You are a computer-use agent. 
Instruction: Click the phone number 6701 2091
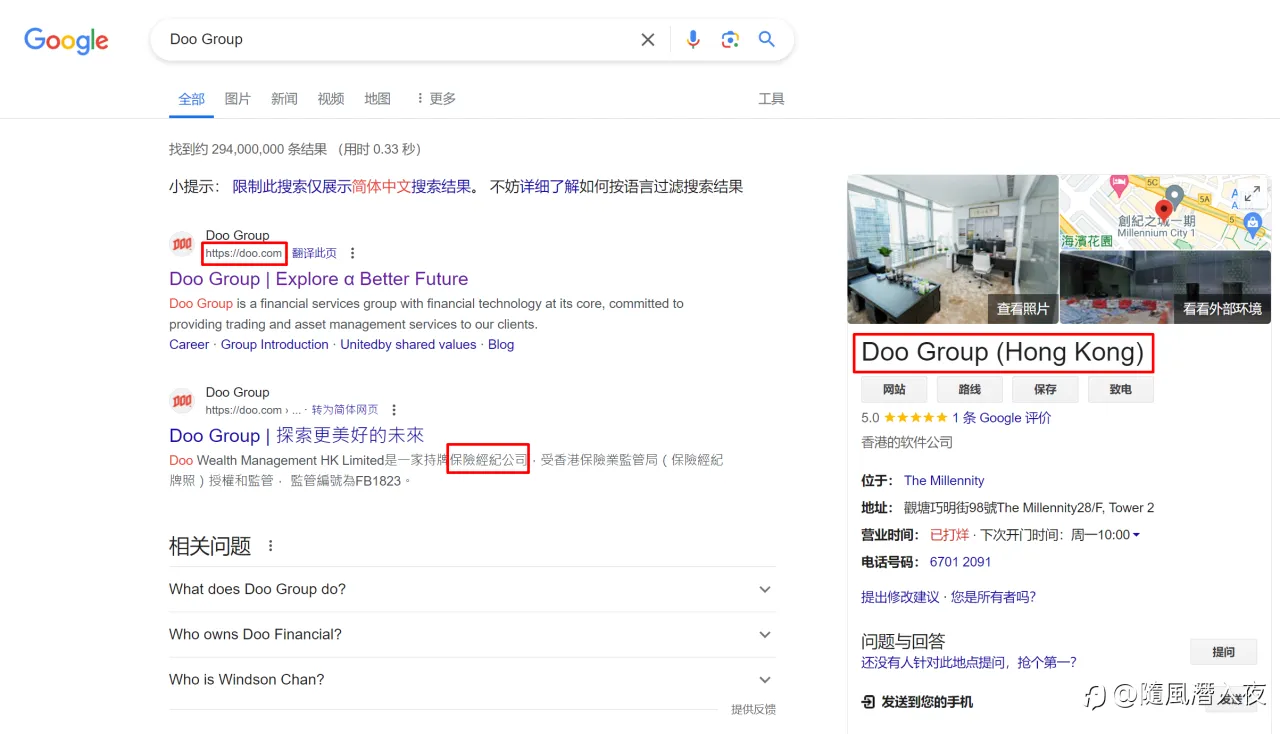pos(960,562)
